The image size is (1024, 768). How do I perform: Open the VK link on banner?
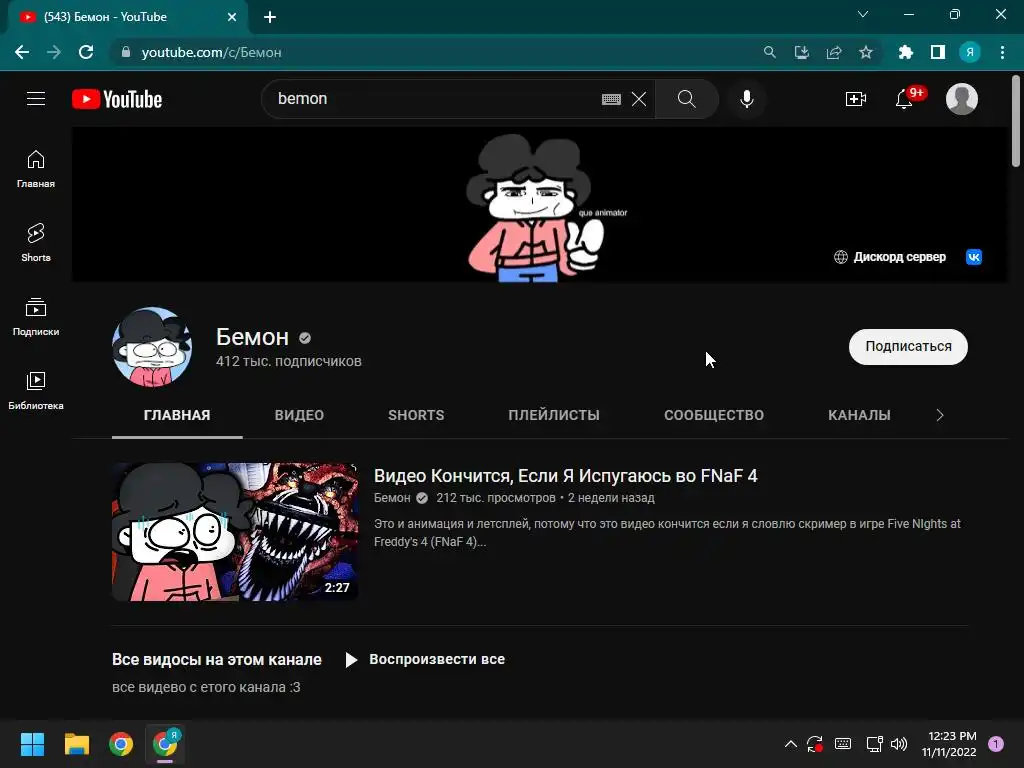click(974, 257)
